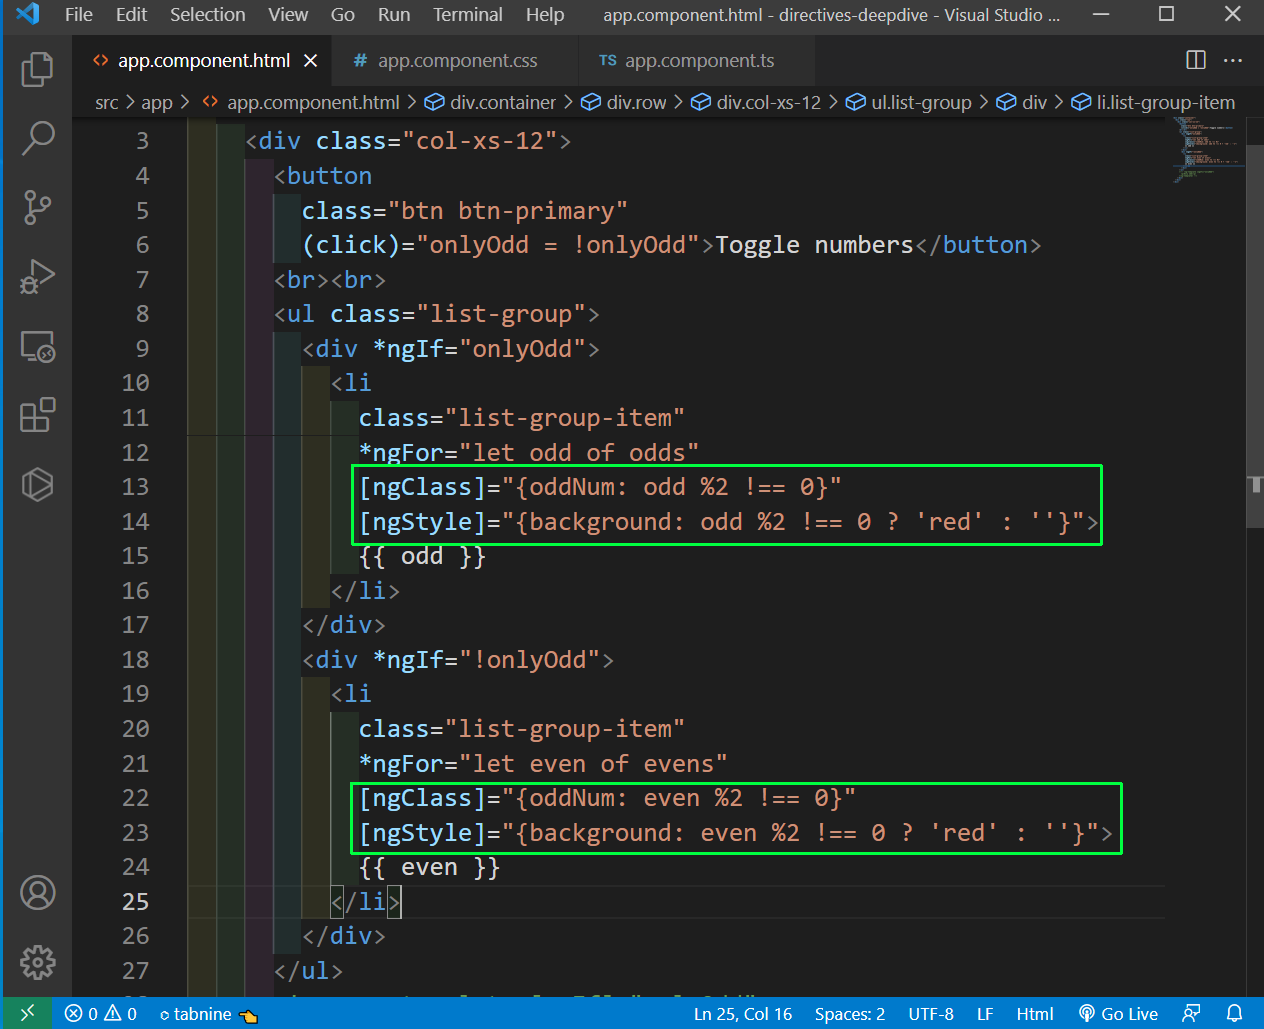Show errors and warnings in status bar

click(x=101, y=1013)
